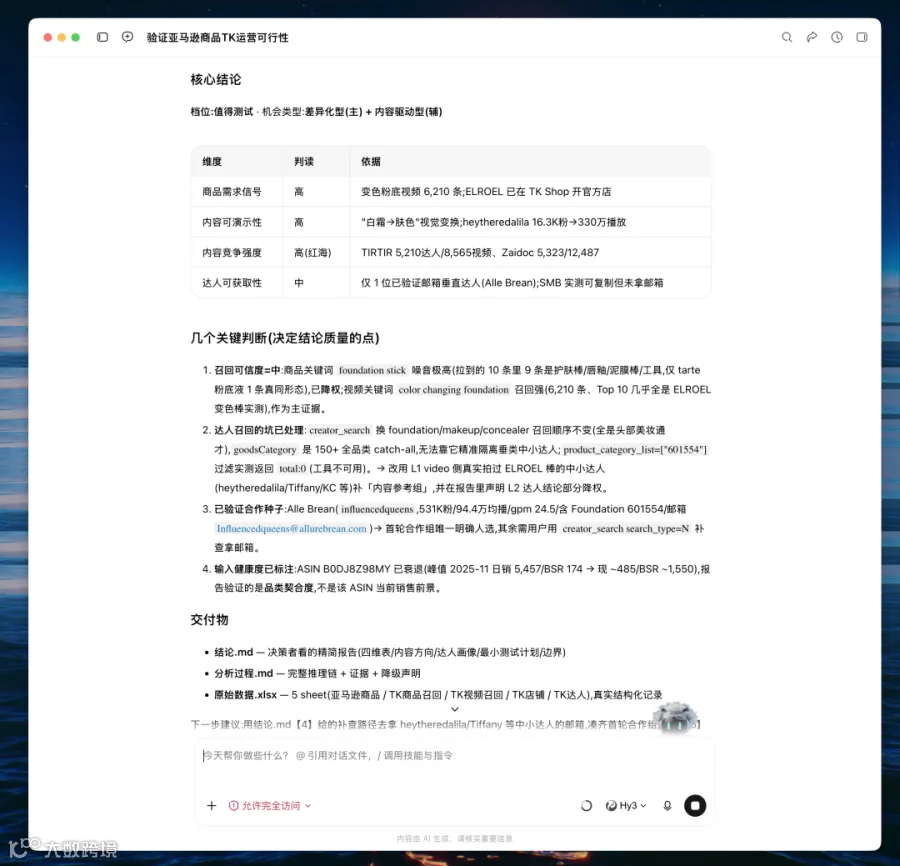
Task: Click the 下一步建议 suggestion line
Action: (x=445, y=725)
